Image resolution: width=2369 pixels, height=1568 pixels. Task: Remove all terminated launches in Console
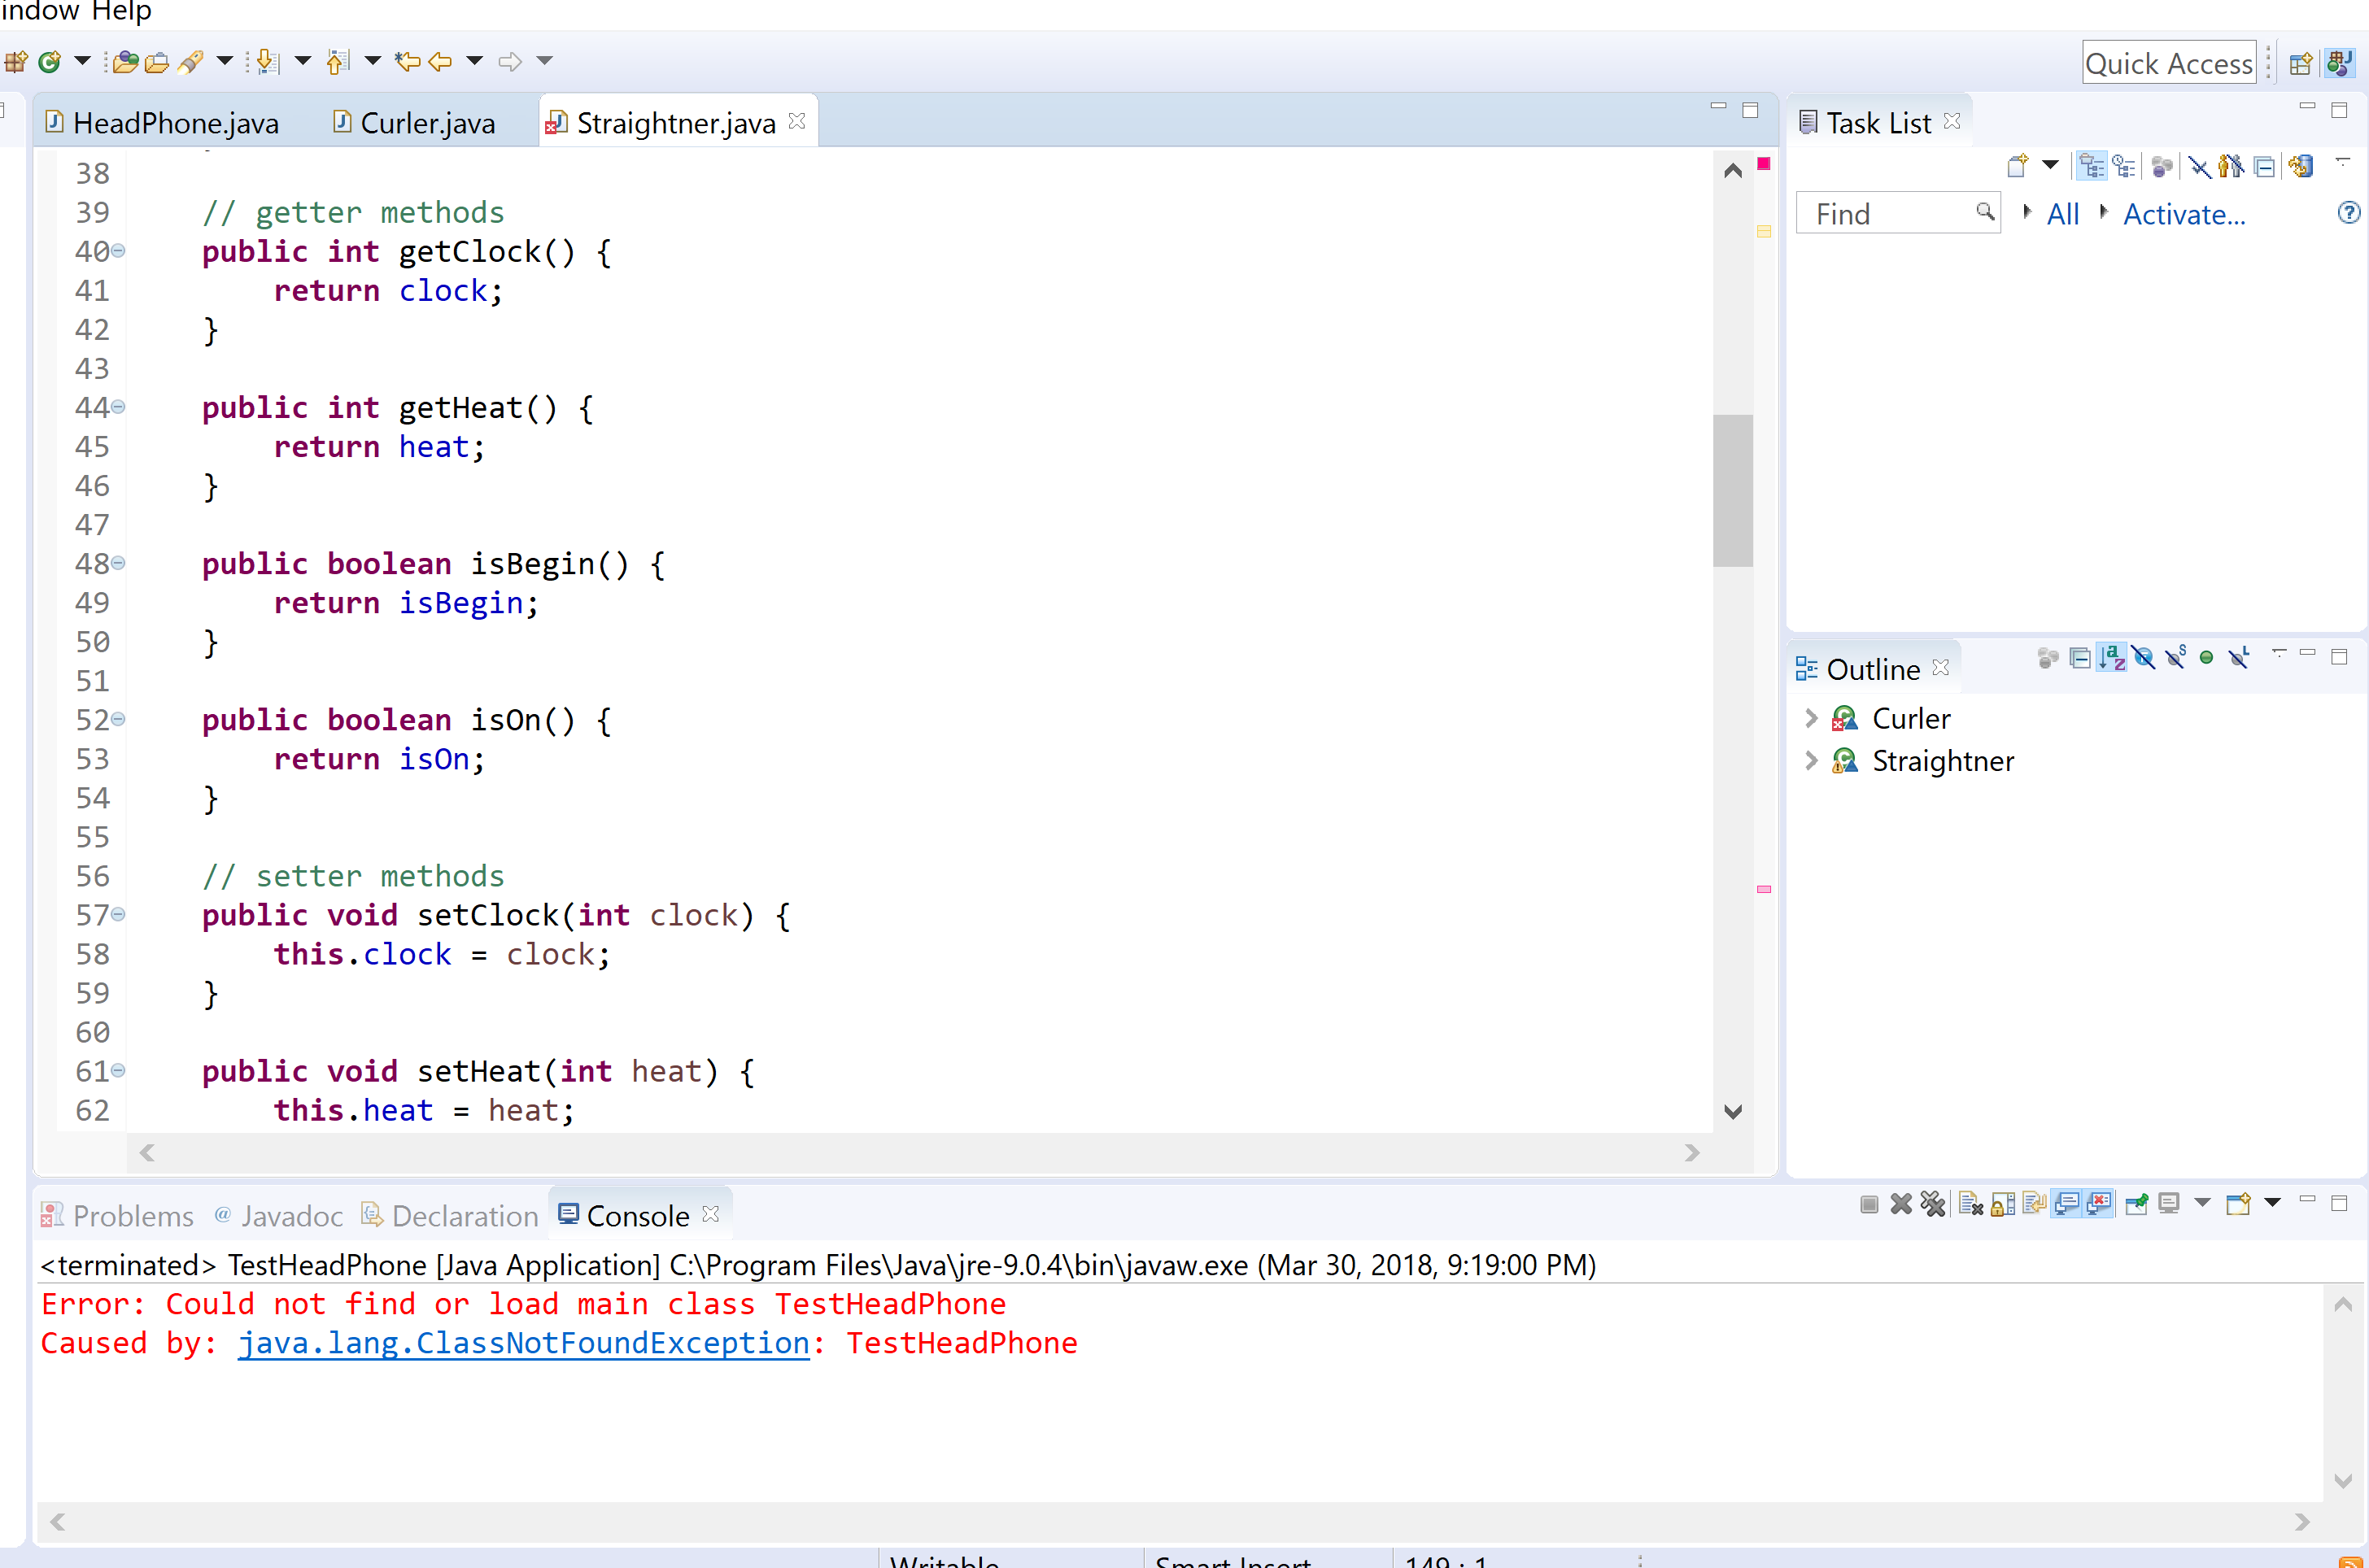pos(1933,1204)
